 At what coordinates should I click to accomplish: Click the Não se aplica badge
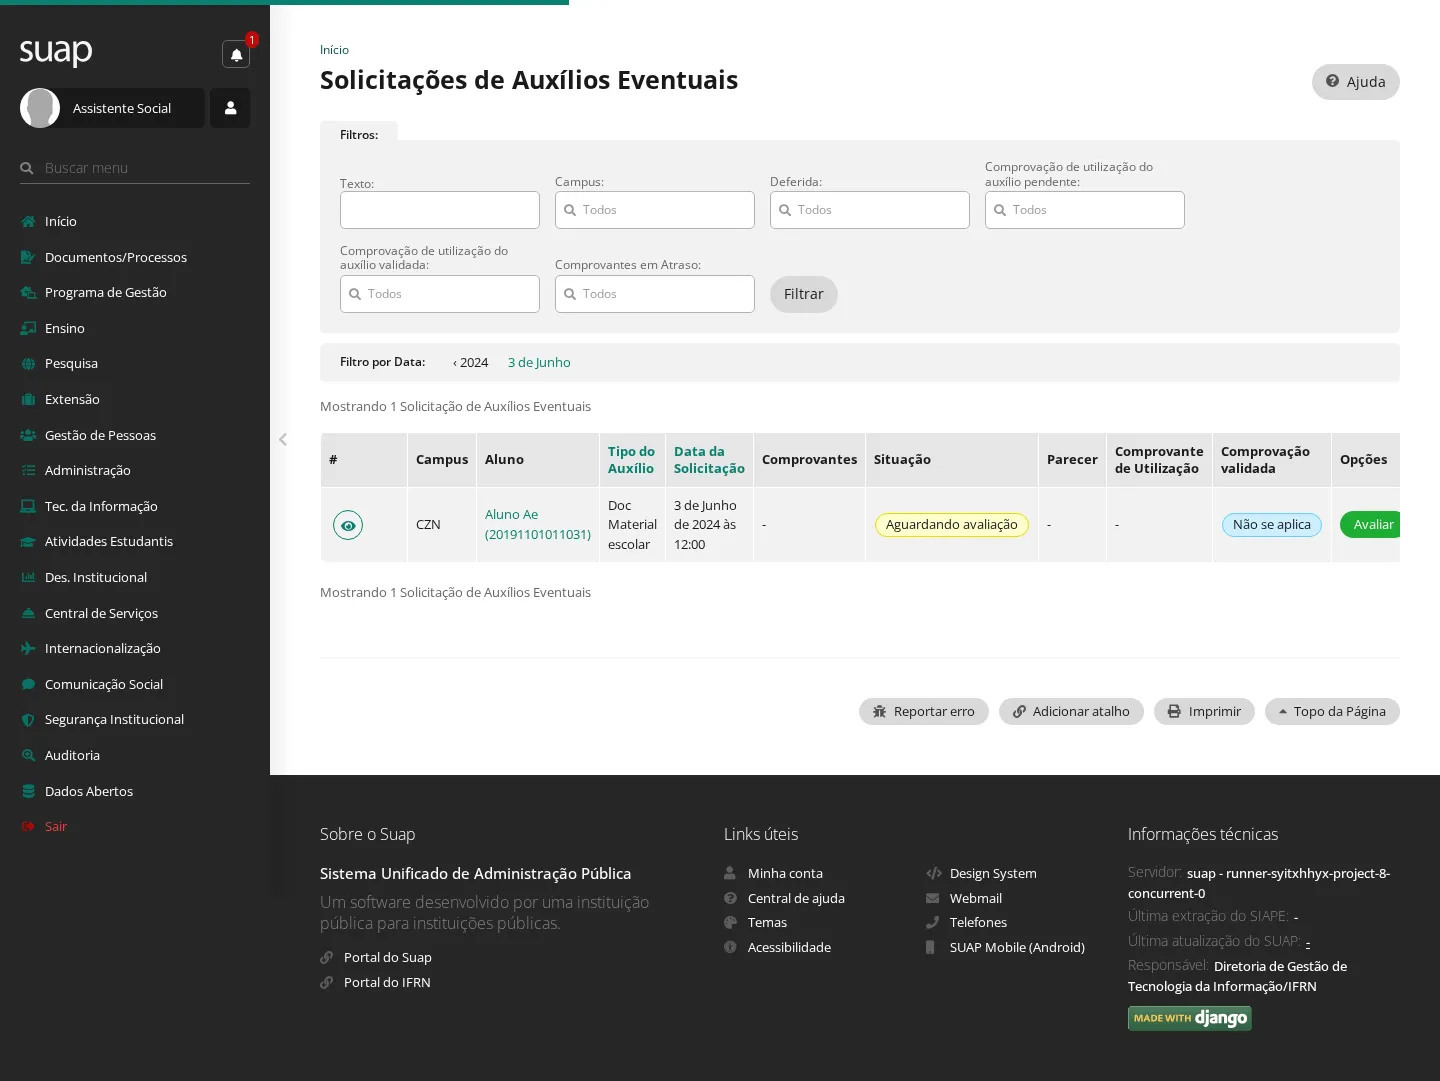(x=1272, y=525)
